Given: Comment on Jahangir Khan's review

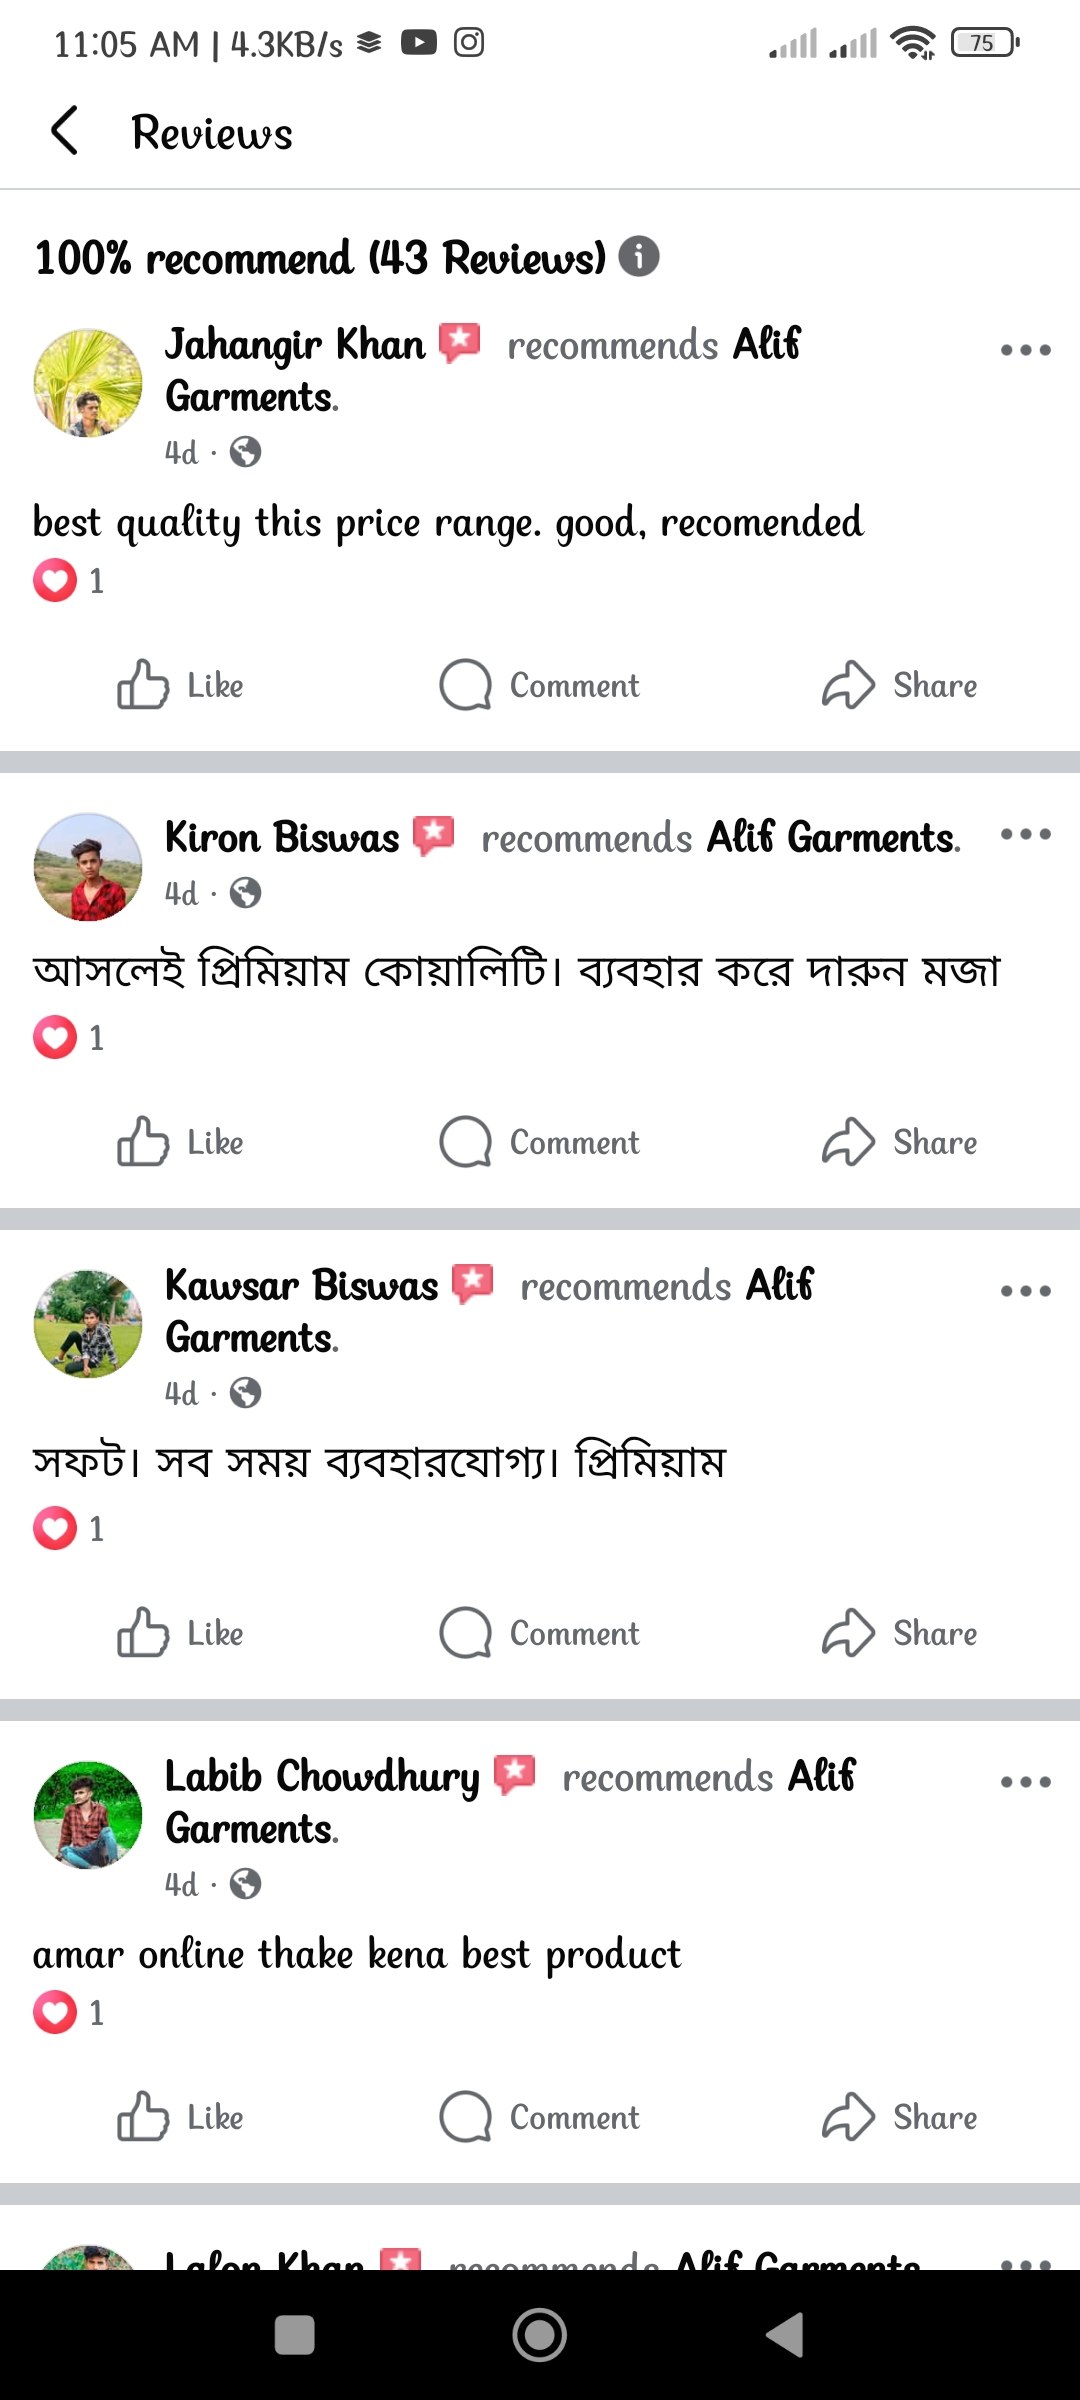Looking at the screenshot, I should pyautogui.click(x=540, y=685).
